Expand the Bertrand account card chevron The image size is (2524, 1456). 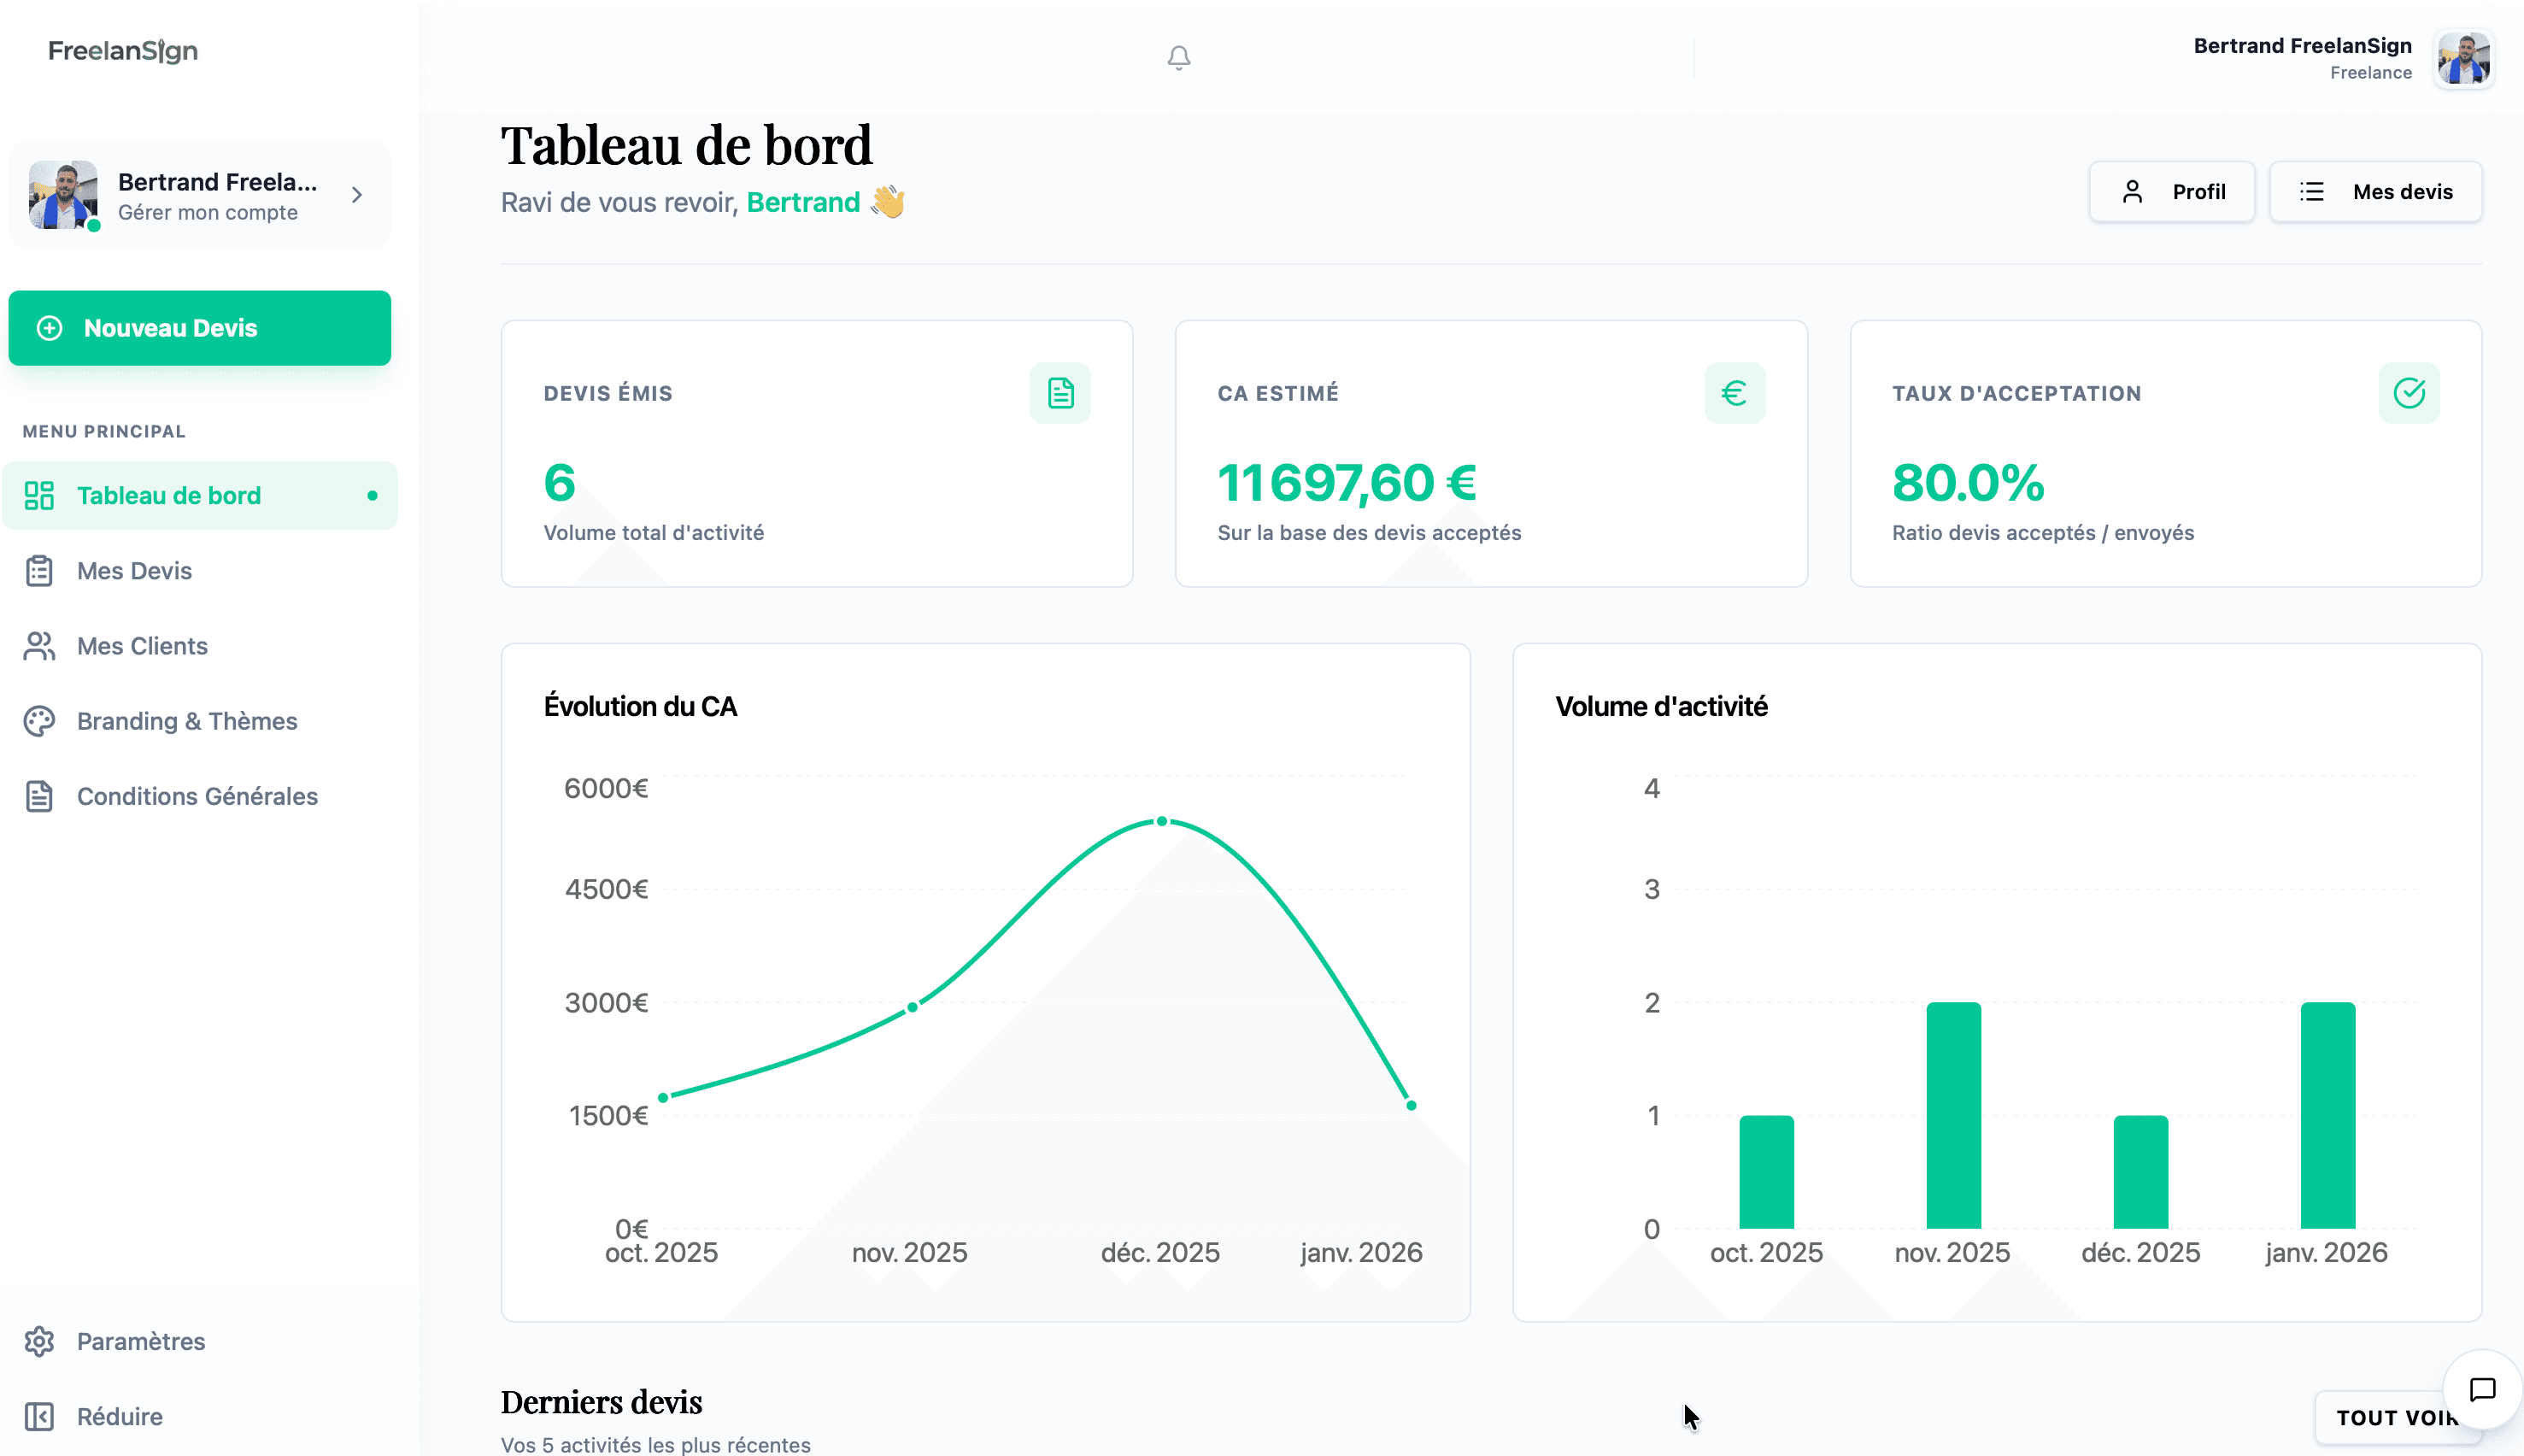pyautogui.click(x=357, y=195)
